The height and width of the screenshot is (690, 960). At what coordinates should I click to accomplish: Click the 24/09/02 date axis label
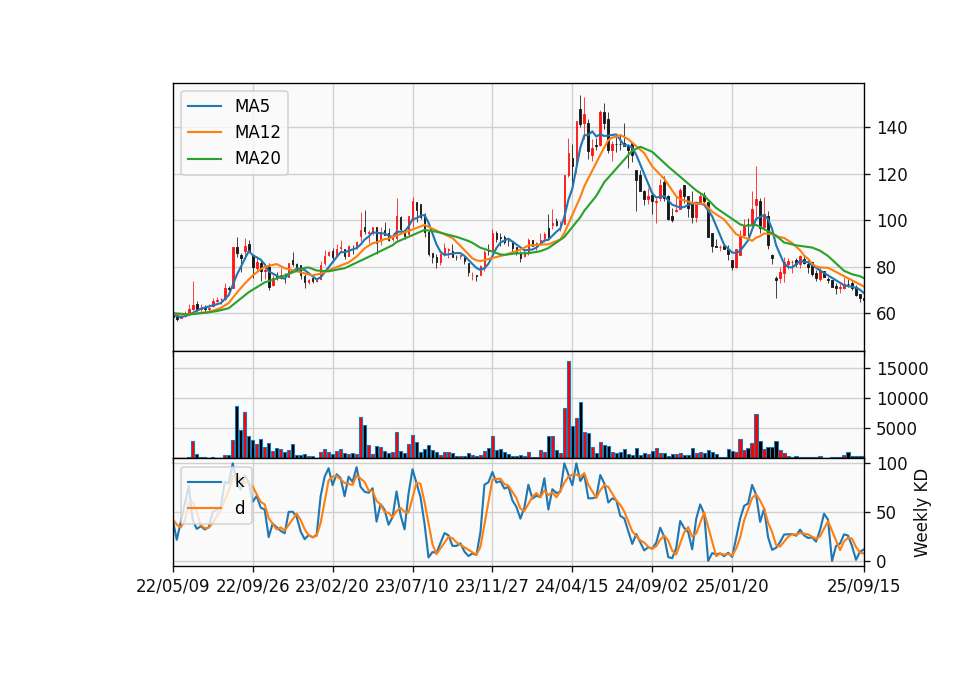click(651, 586)
